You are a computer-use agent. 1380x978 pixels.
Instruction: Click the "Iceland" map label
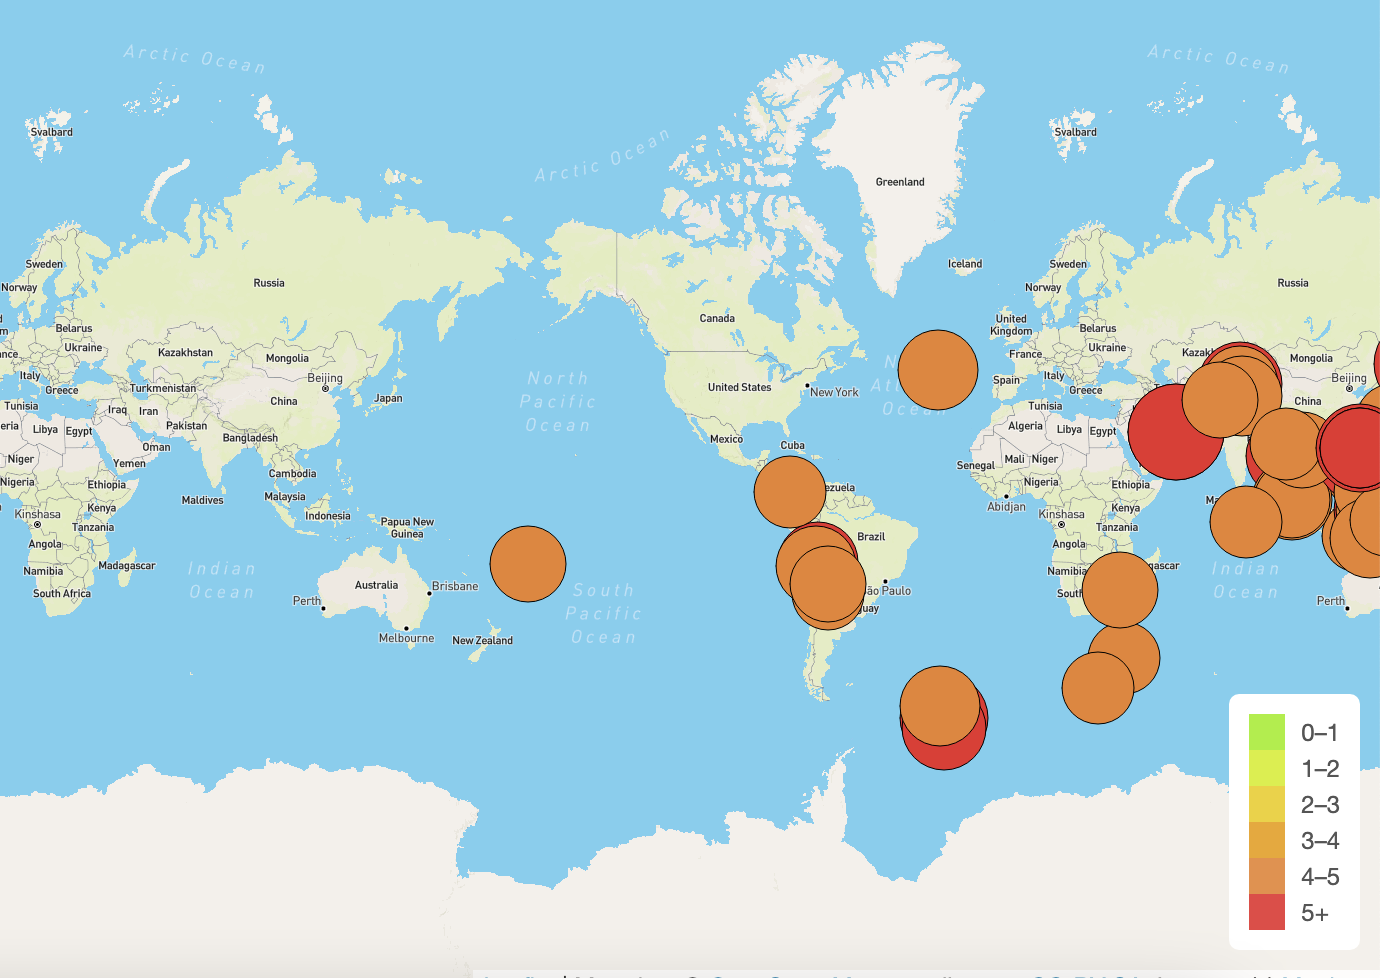coord(965,264)
